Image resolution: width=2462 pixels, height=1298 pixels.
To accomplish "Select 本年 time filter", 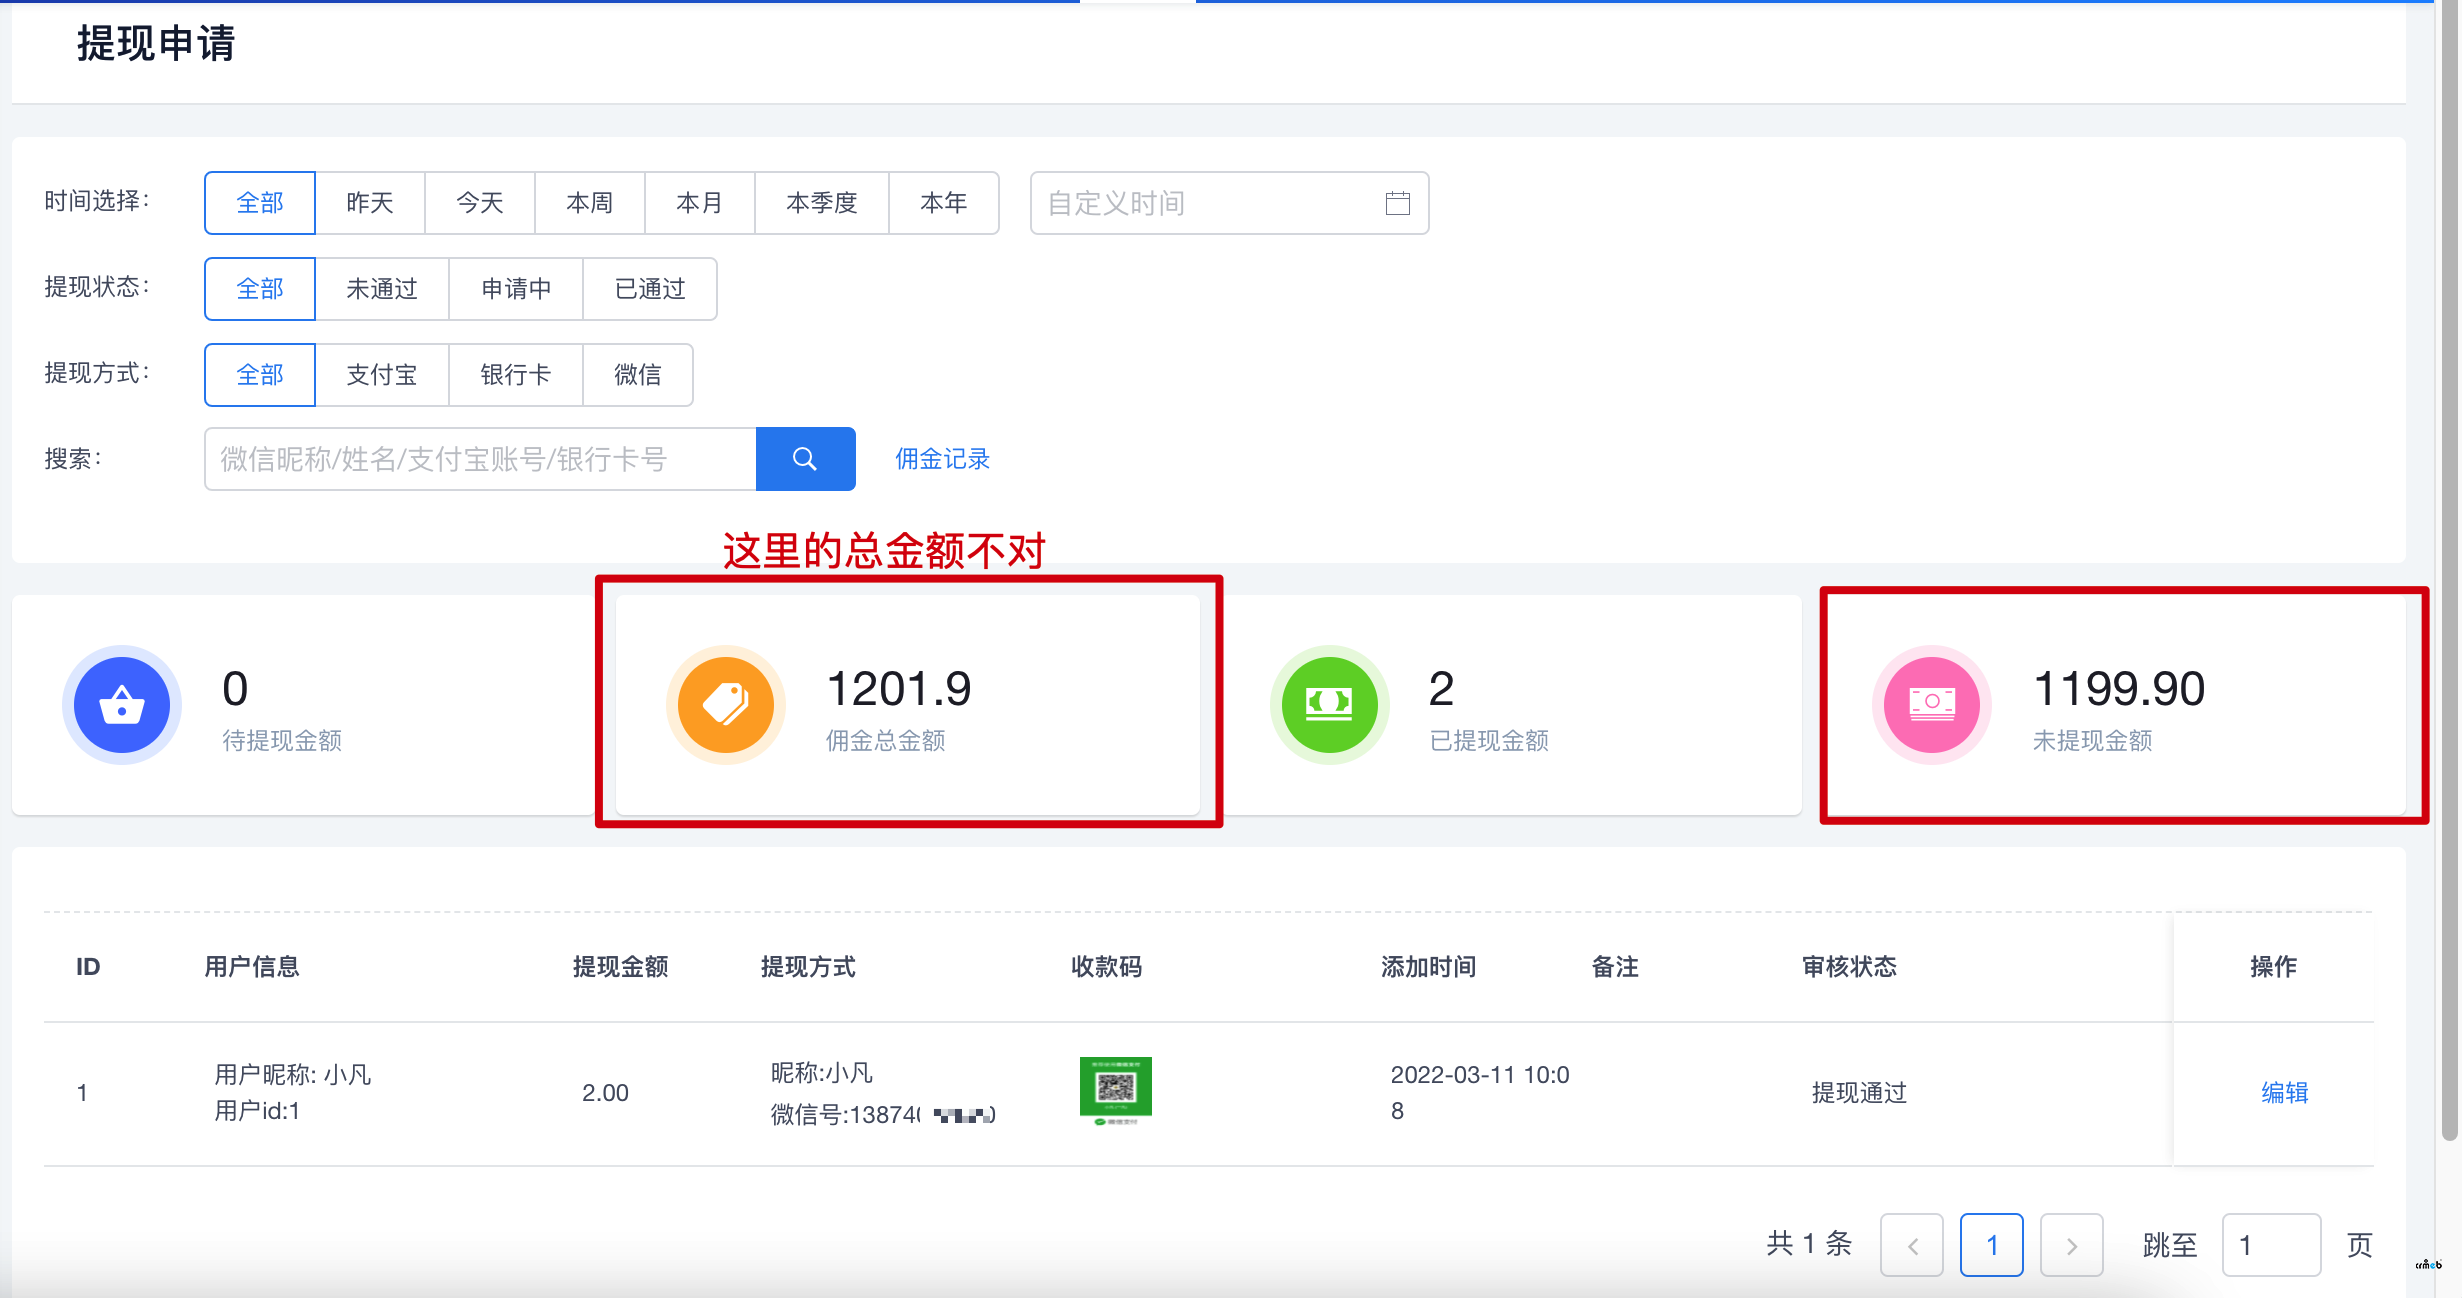I will tap(944, 203).
